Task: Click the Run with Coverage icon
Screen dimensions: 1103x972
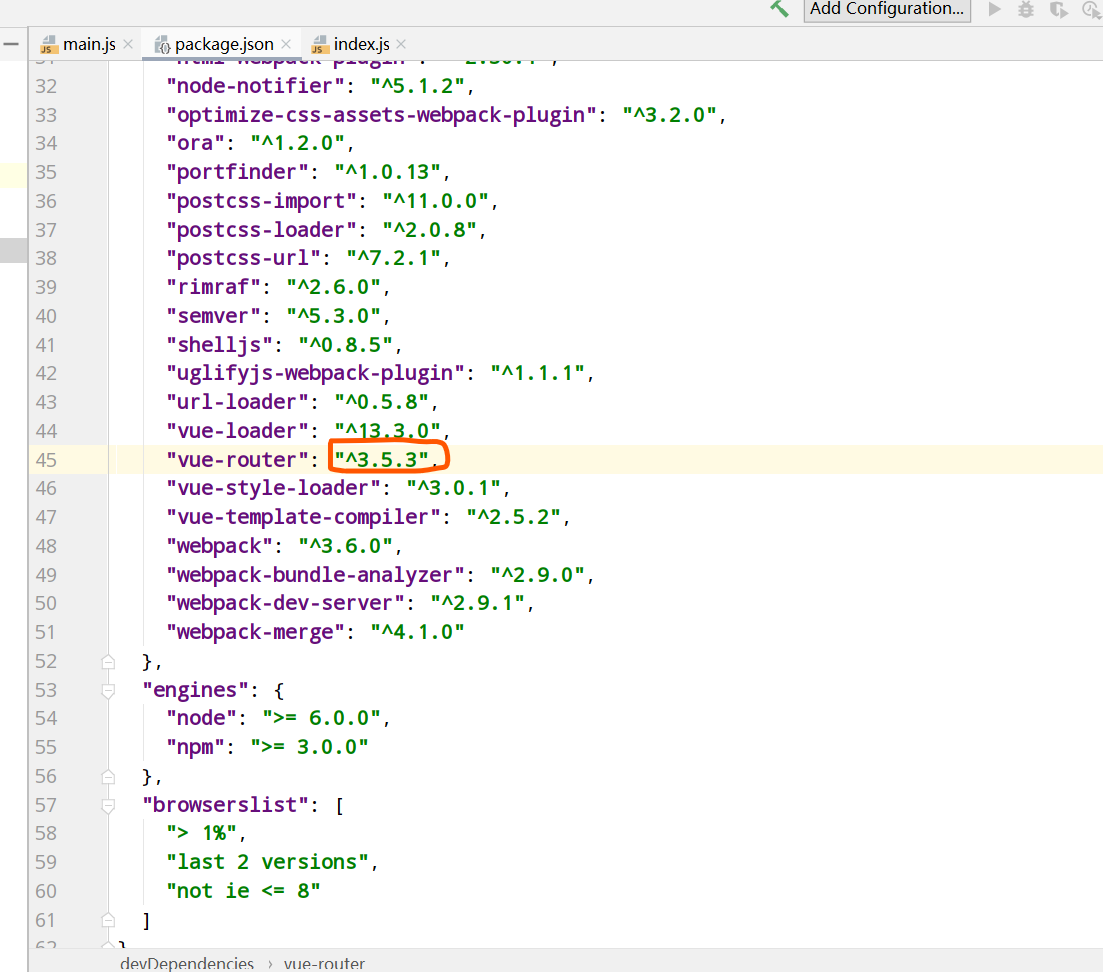Action: click(x=1059, y=9)
